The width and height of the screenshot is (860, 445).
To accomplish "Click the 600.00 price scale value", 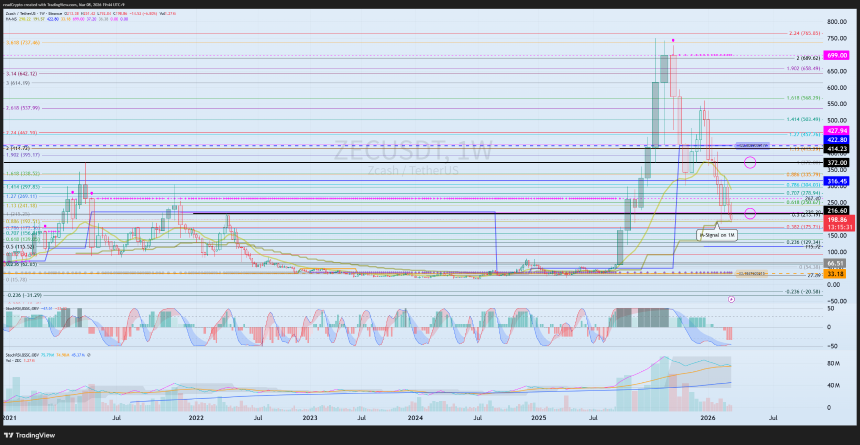I will pos(836,88).
